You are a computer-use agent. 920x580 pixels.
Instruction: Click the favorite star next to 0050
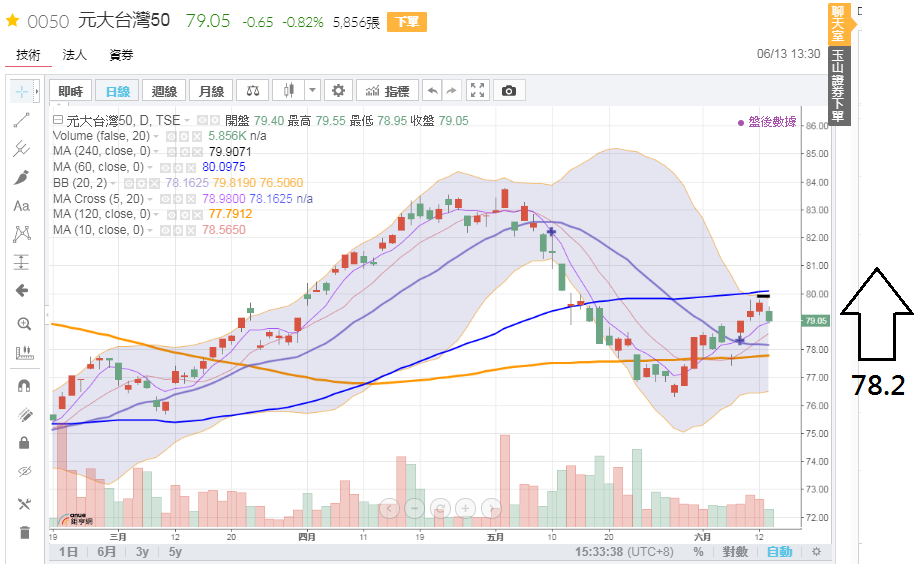tap(12, 21)
